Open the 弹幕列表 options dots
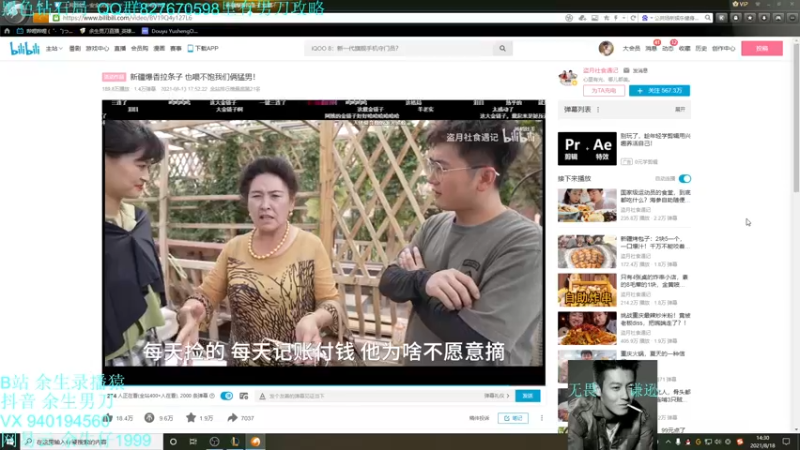Viewport: 800px width, 450px height. click(598, 109)
